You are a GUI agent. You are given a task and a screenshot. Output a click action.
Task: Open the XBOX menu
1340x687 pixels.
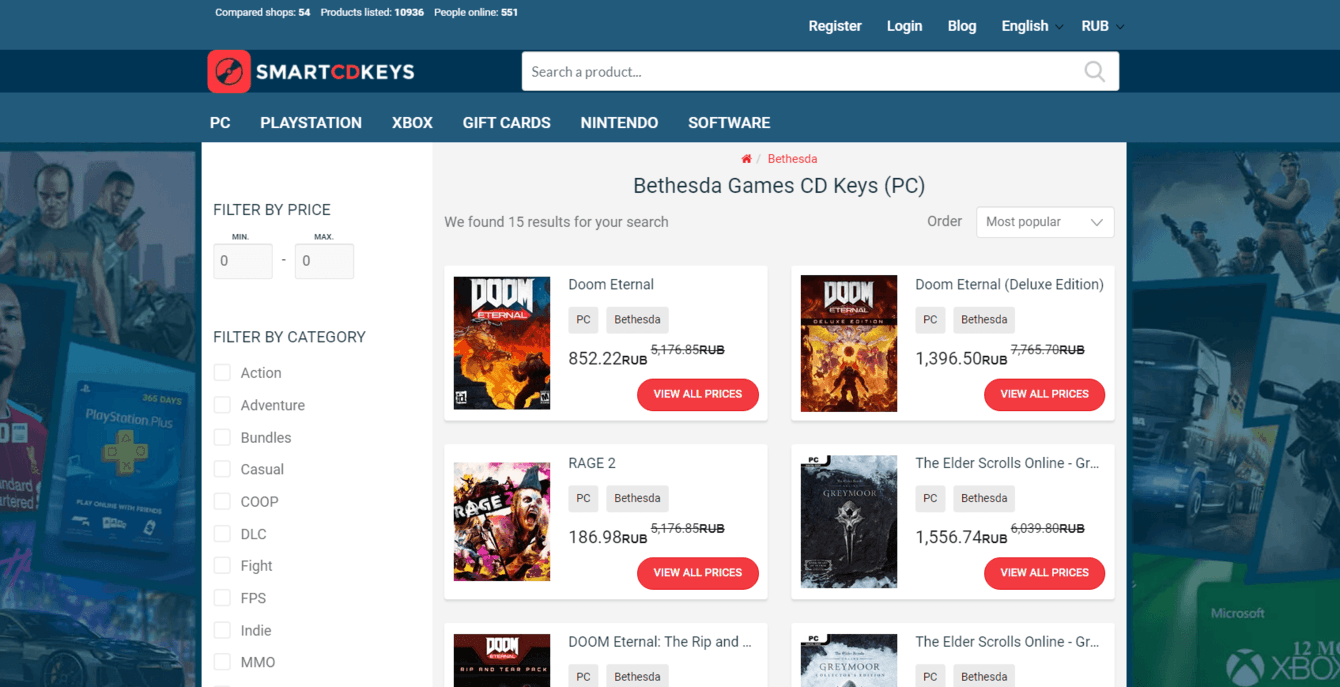[412, 123]
